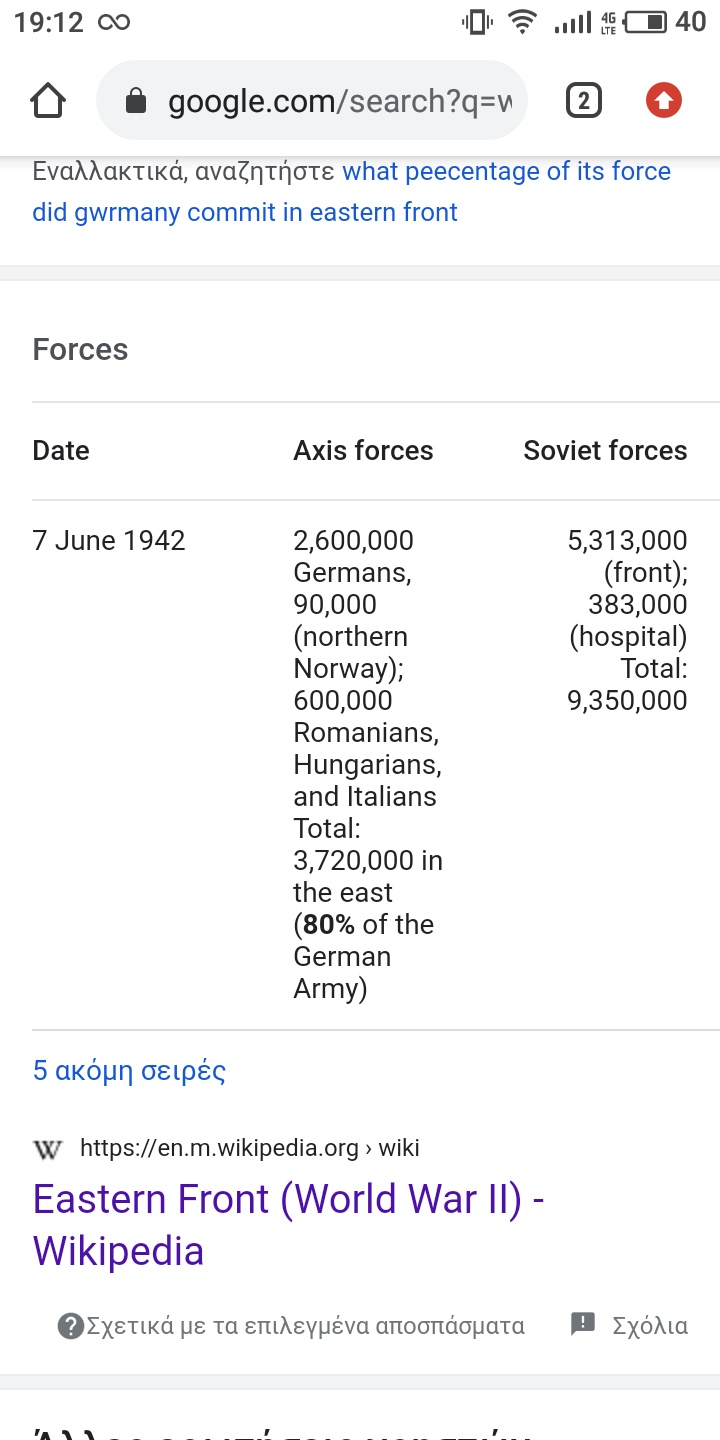
Task: Tap the Forces table heading
Action: click(80, 350)
